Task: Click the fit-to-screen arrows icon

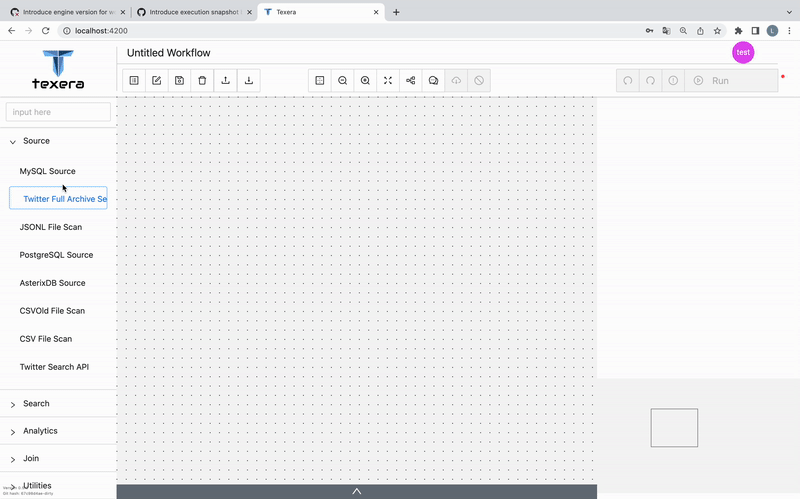Action: (x=388, y=81)
